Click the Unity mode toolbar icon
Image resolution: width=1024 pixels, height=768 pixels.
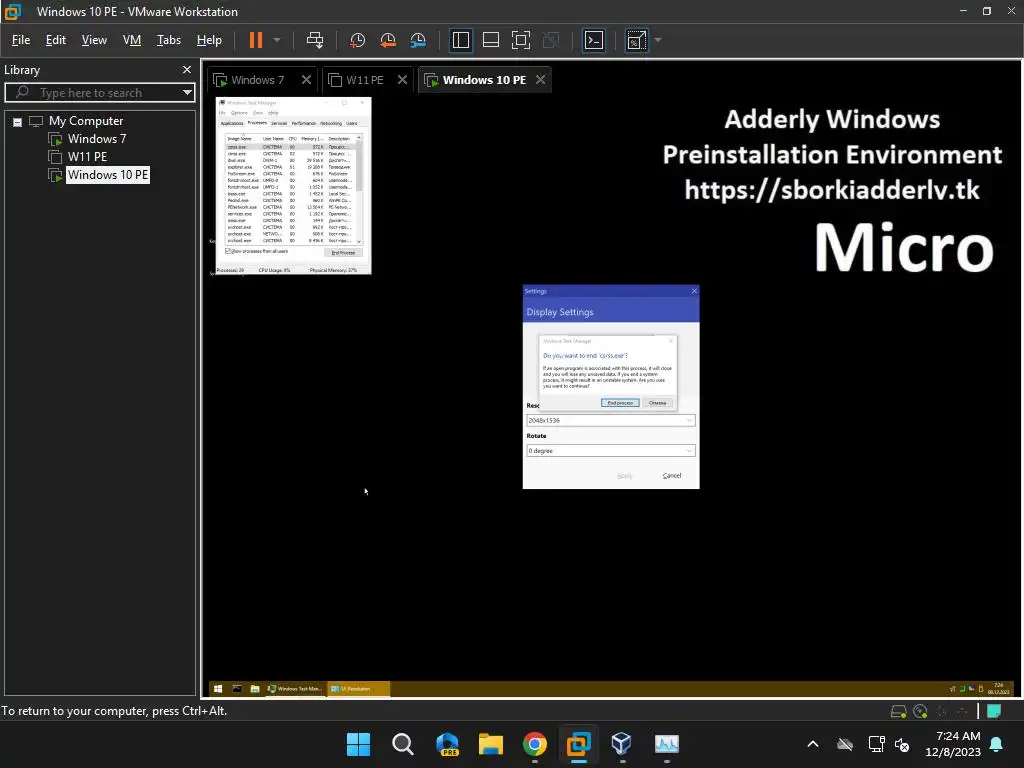pos(551,40)
